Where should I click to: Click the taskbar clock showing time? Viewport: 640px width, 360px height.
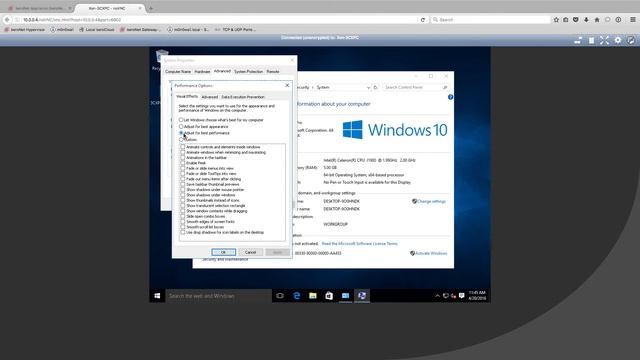[x=477, y=296]
